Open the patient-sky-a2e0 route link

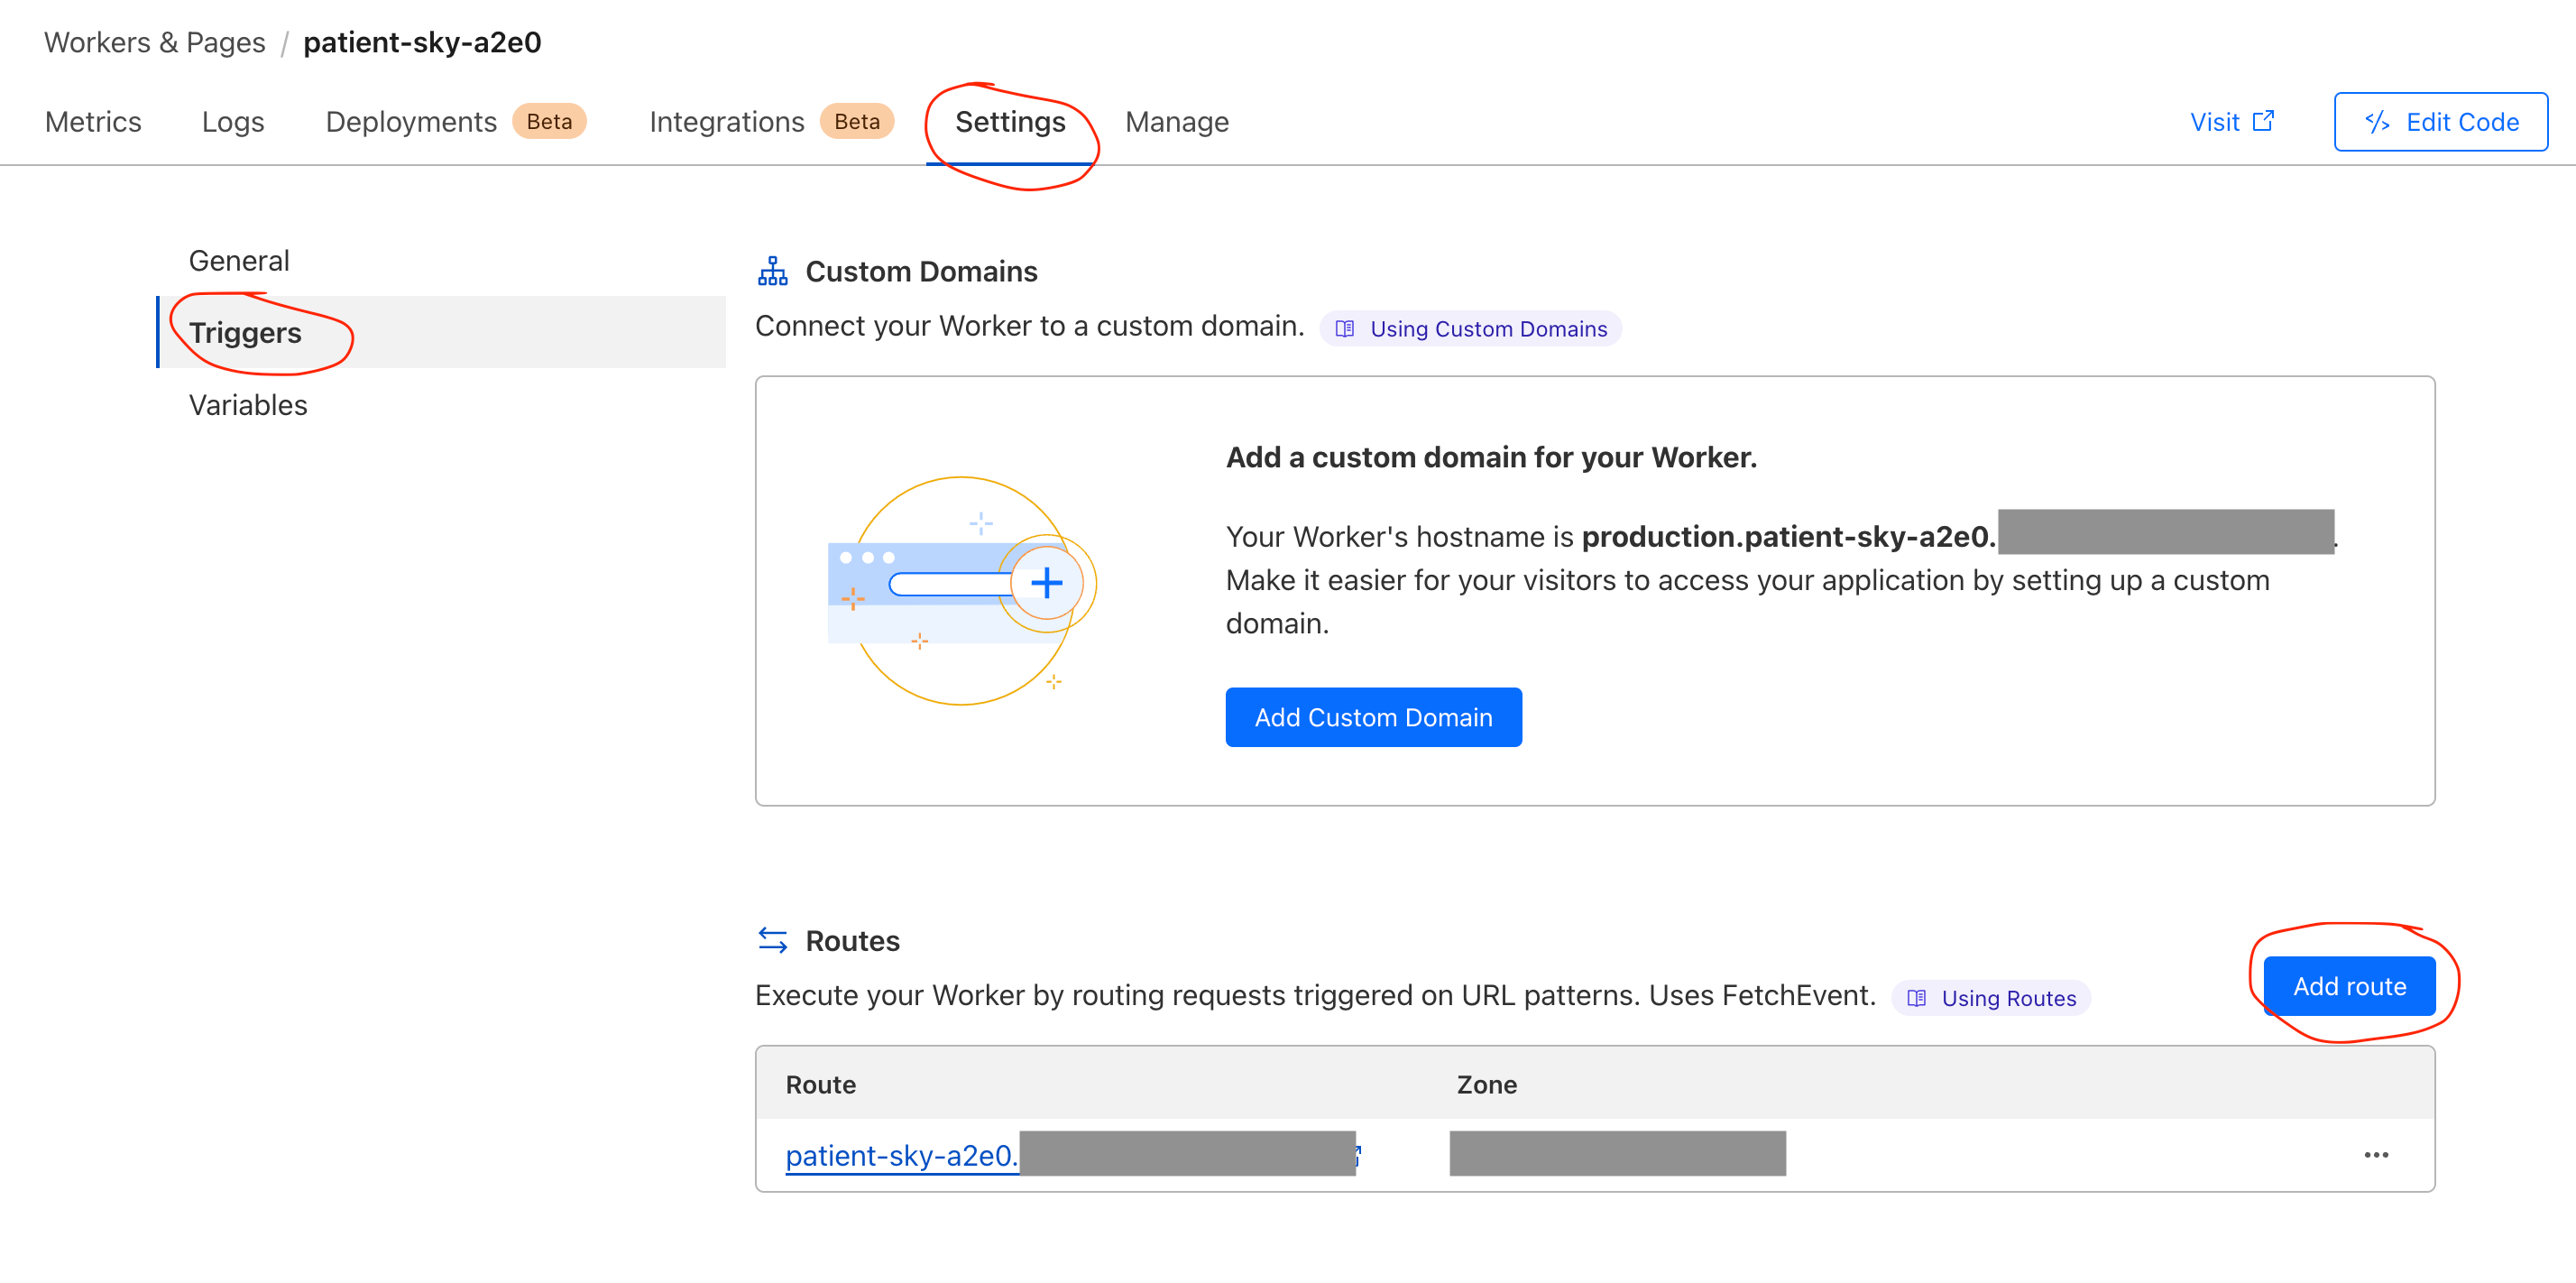[x=900, y=1155]
